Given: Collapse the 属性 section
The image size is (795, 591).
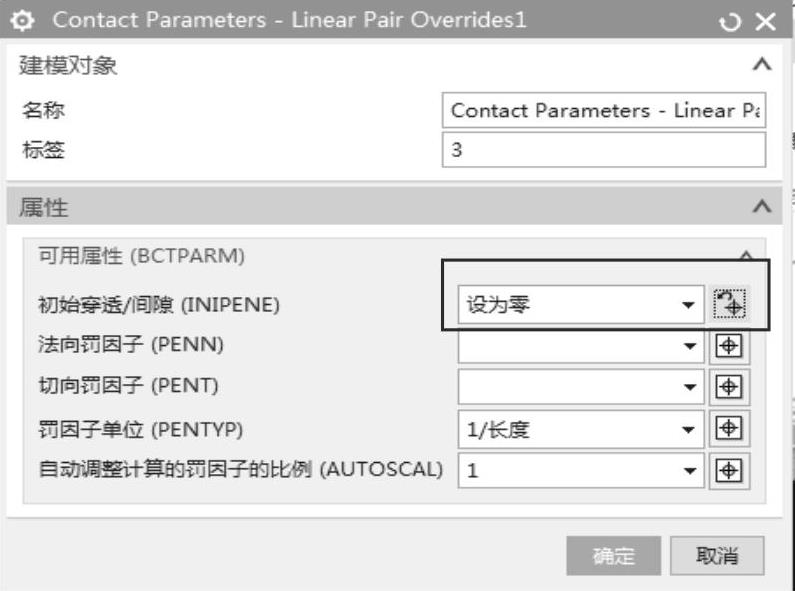Looking at the screenshot, I should pos(761,207).
